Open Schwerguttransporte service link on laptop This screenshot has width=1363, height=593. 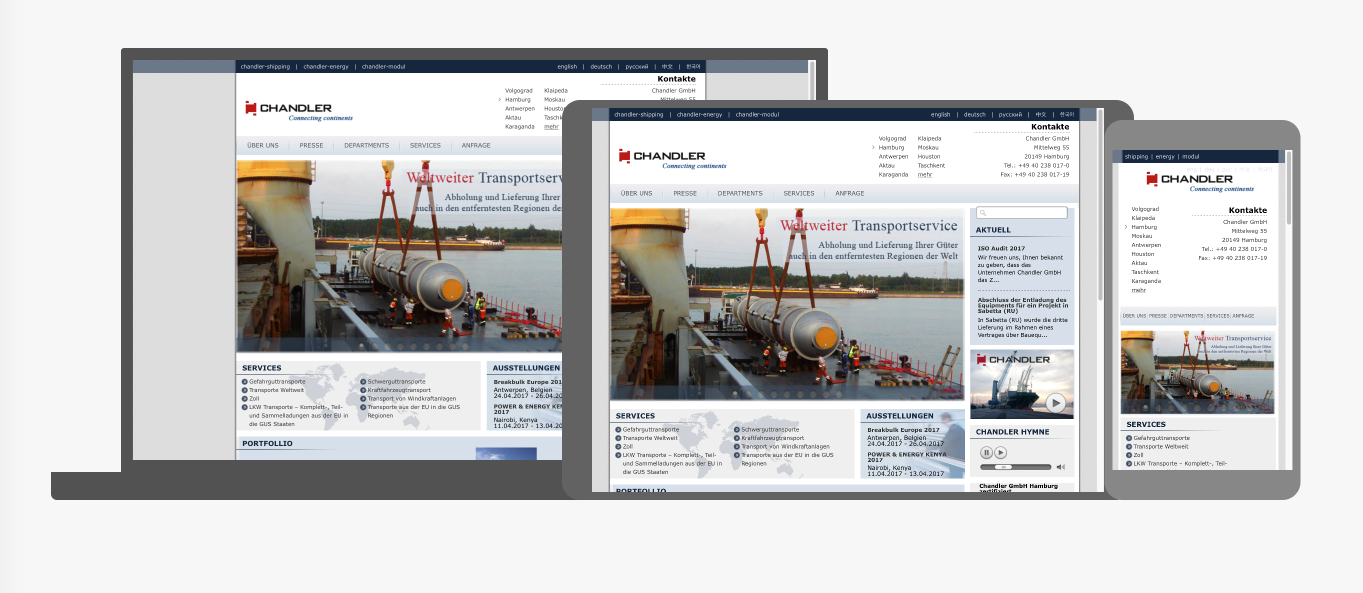point(396,381)
